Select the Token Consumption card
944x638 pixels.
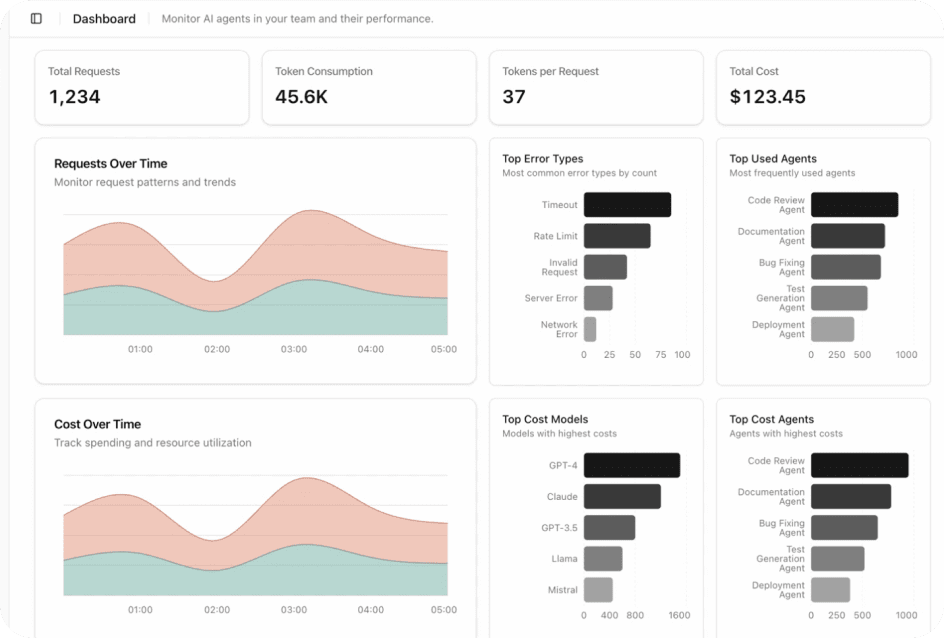point(368,86)
